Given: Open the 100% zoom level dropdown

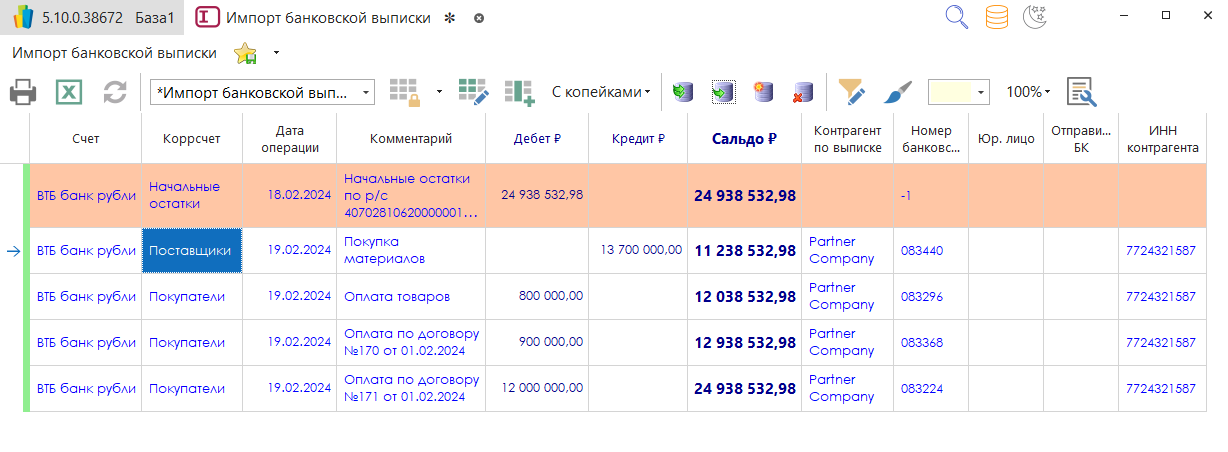Looking at the screenshot, I should pos(1028,92).
